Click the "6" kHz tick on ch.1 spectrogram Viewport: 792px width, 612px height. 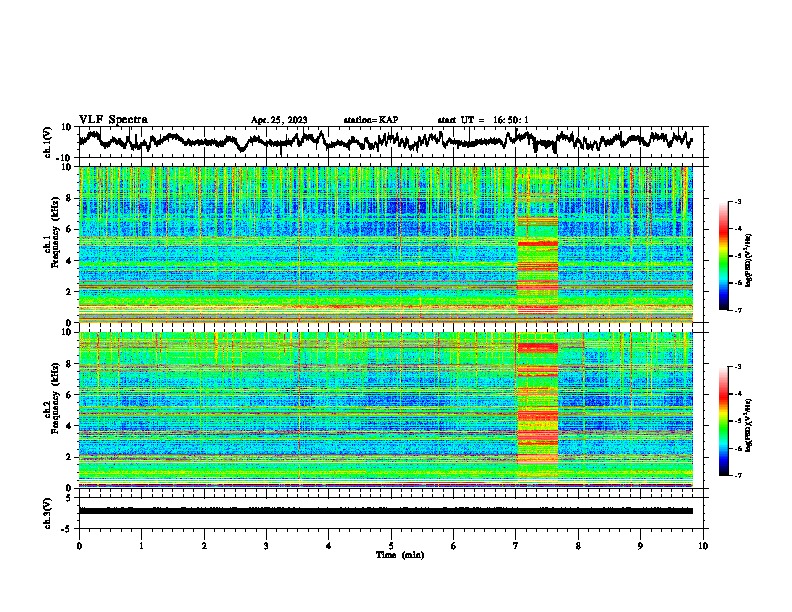click(70, 230)
